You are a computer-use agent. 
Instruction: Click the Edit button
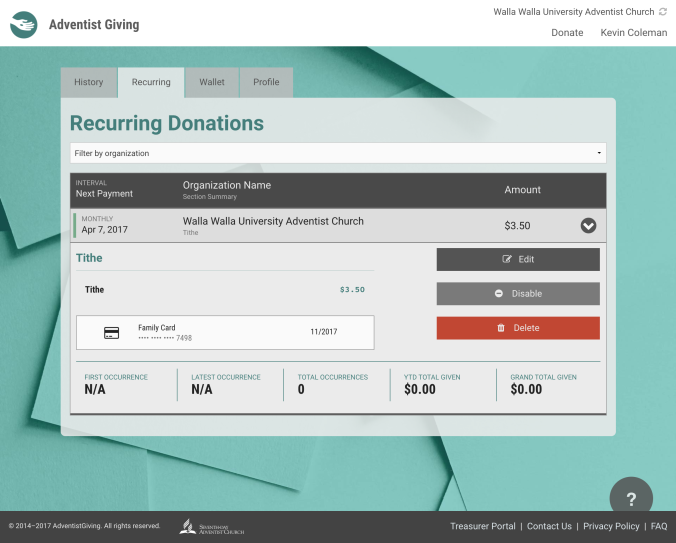(x=518, y=259)
